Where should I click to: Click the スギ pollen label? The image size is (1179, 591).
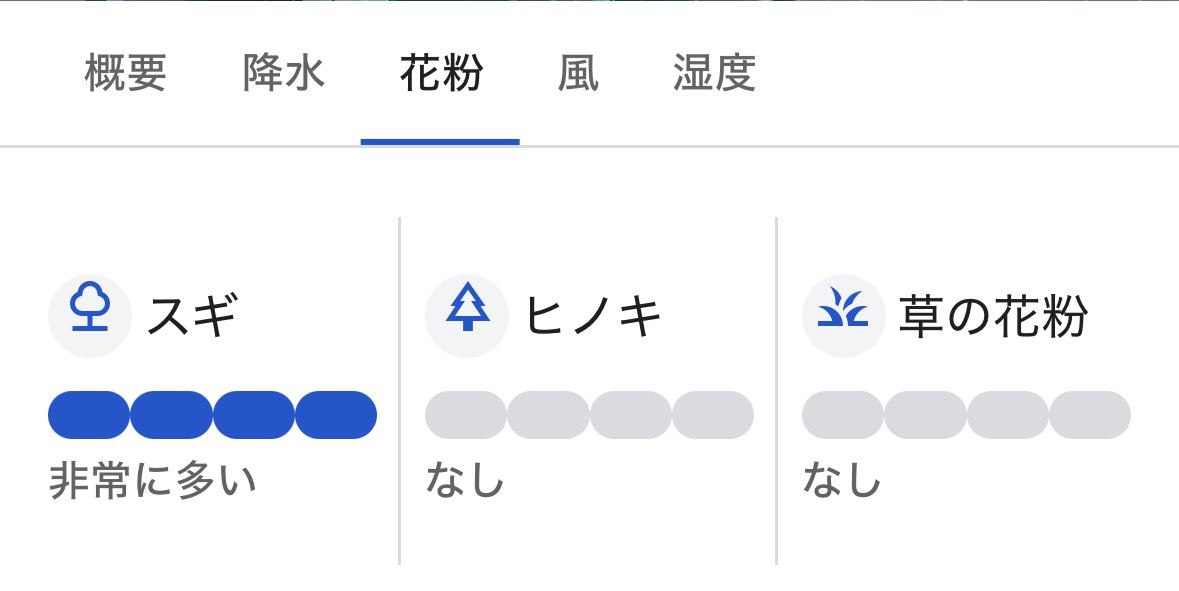(x=193, y=317)
